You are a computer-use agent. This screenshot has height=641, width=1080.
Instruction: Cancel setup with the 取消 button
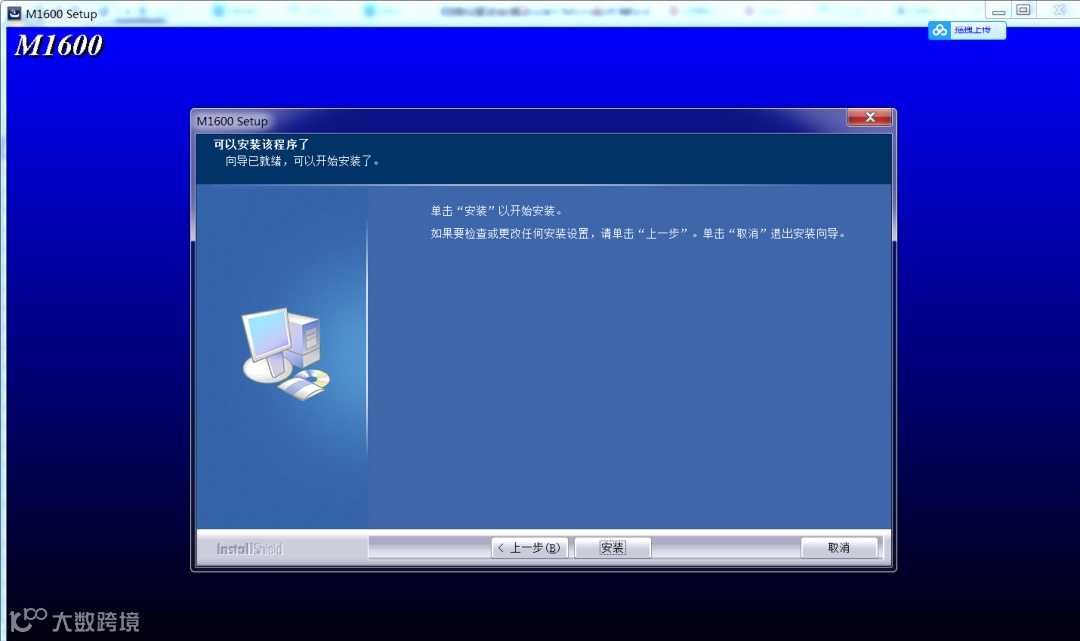[839, 548]
